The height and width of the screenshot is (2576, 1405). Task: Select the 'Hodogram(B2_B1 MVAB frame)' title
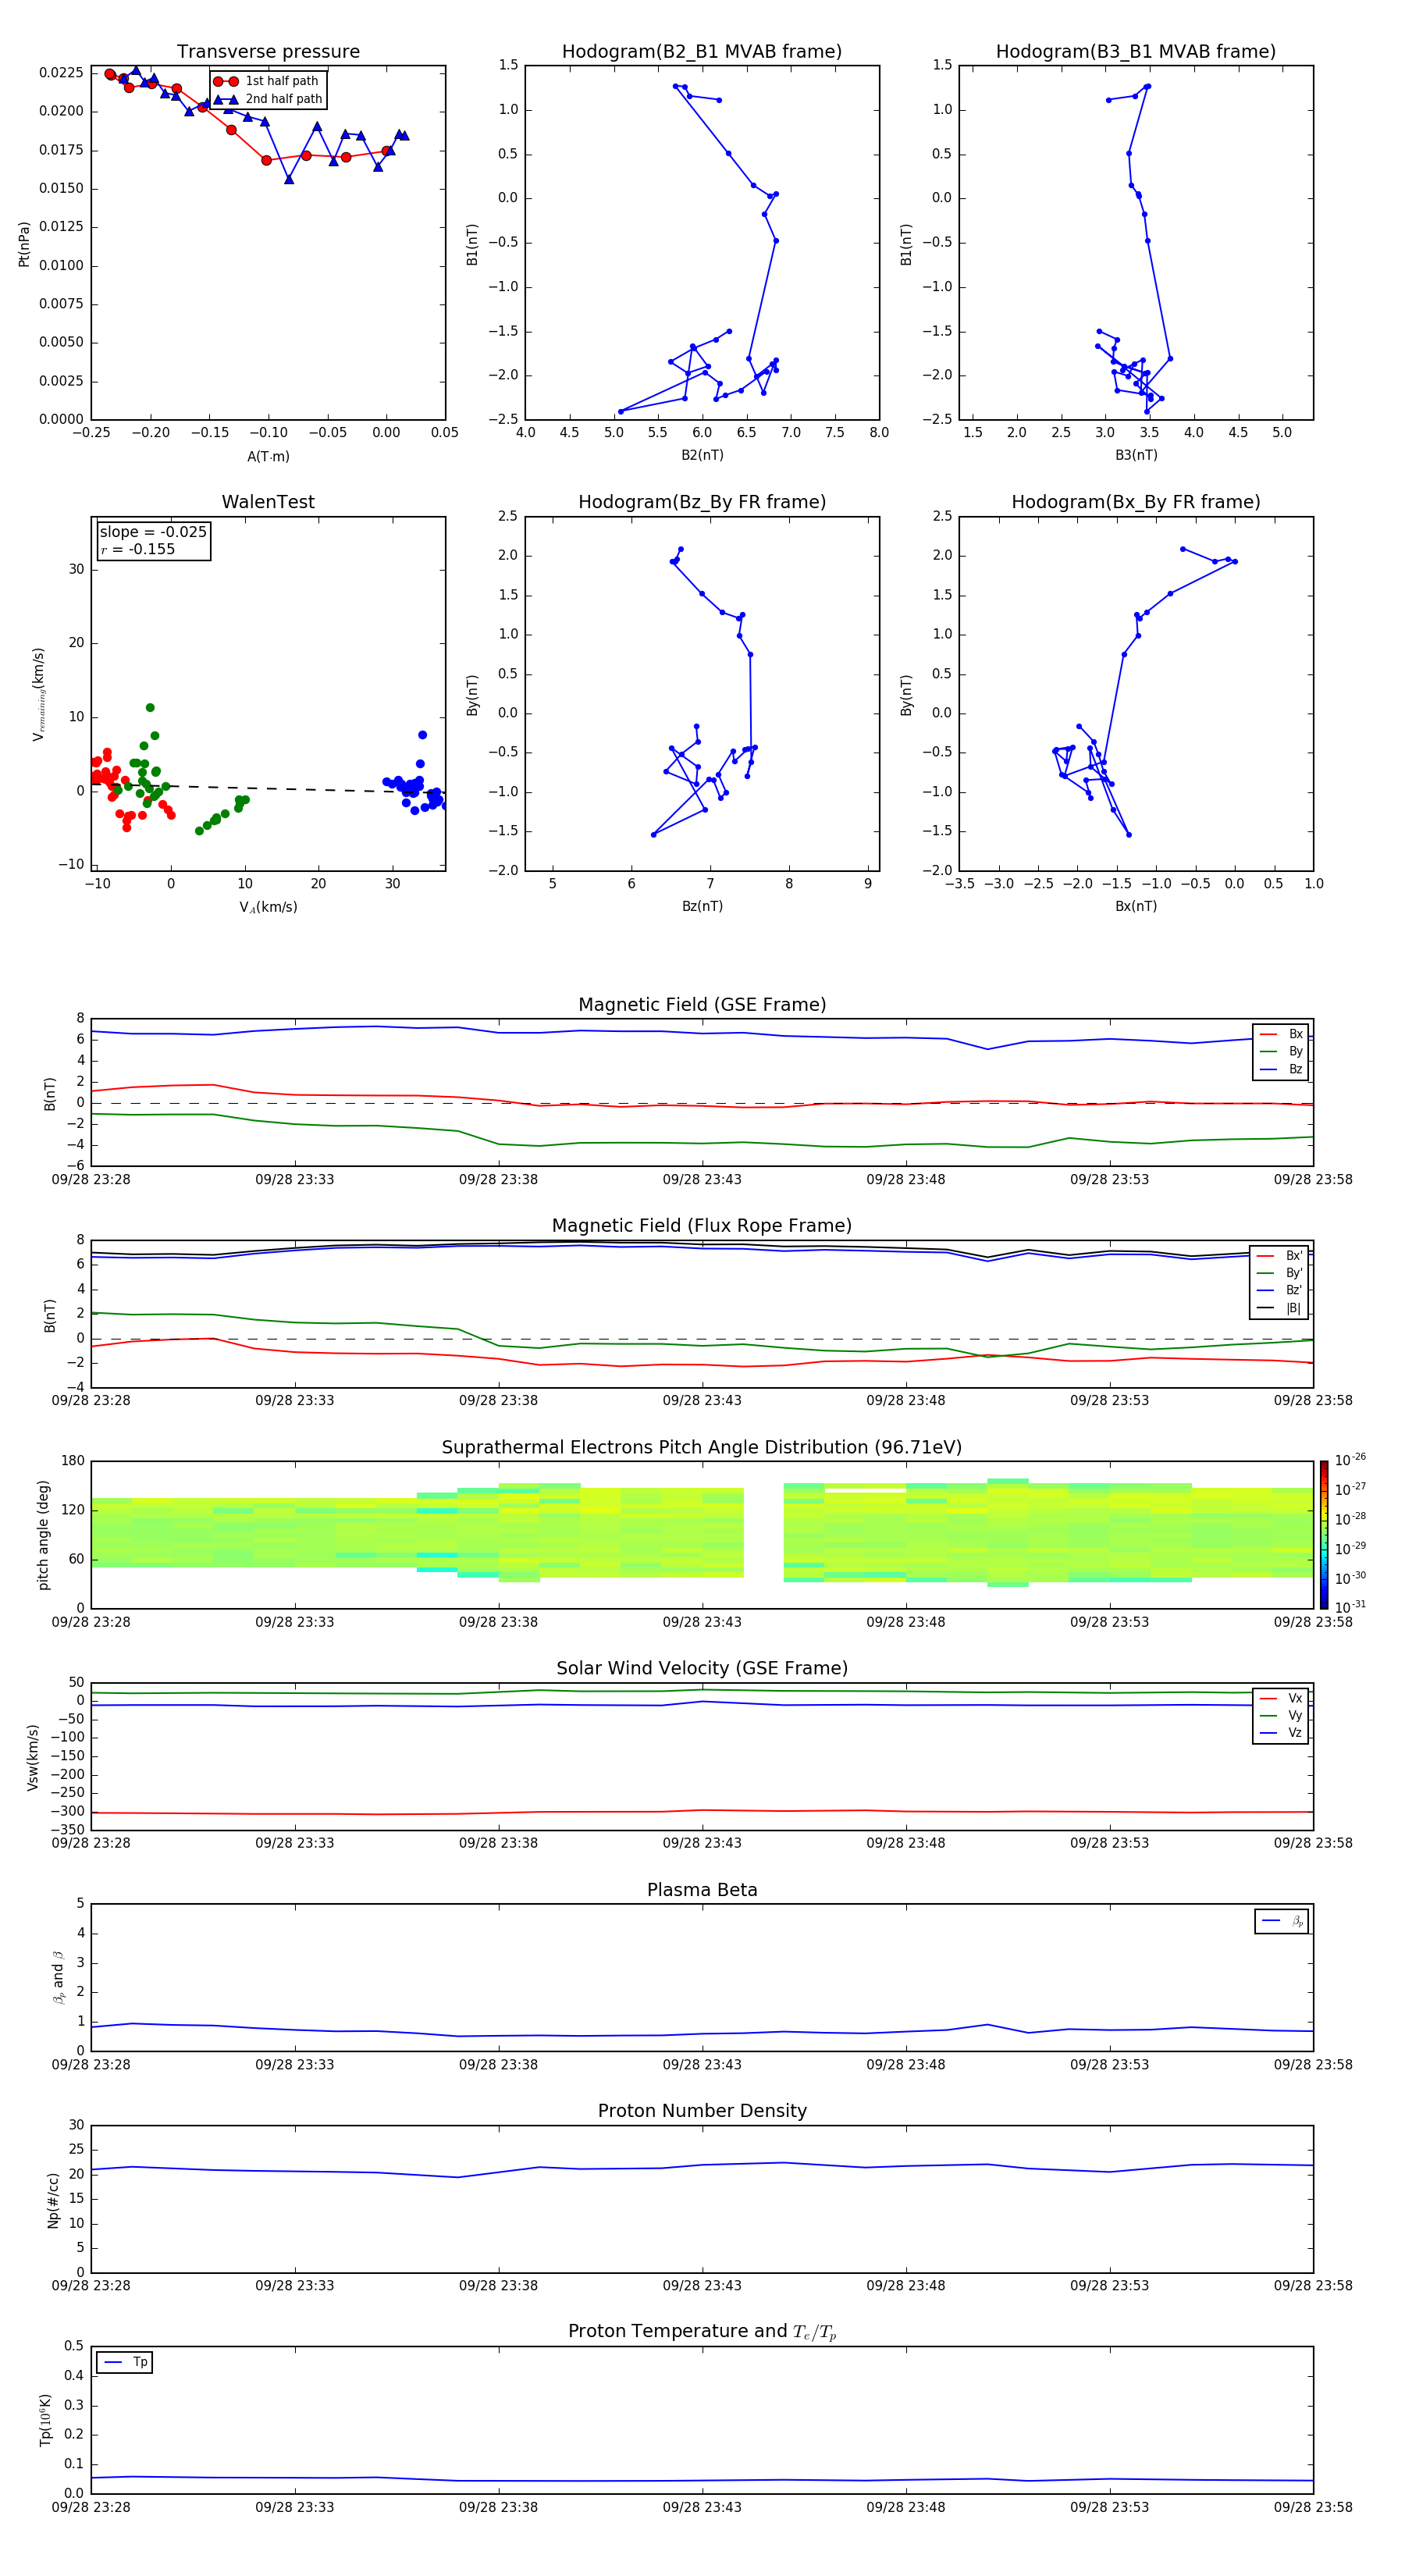click(702, 52)
